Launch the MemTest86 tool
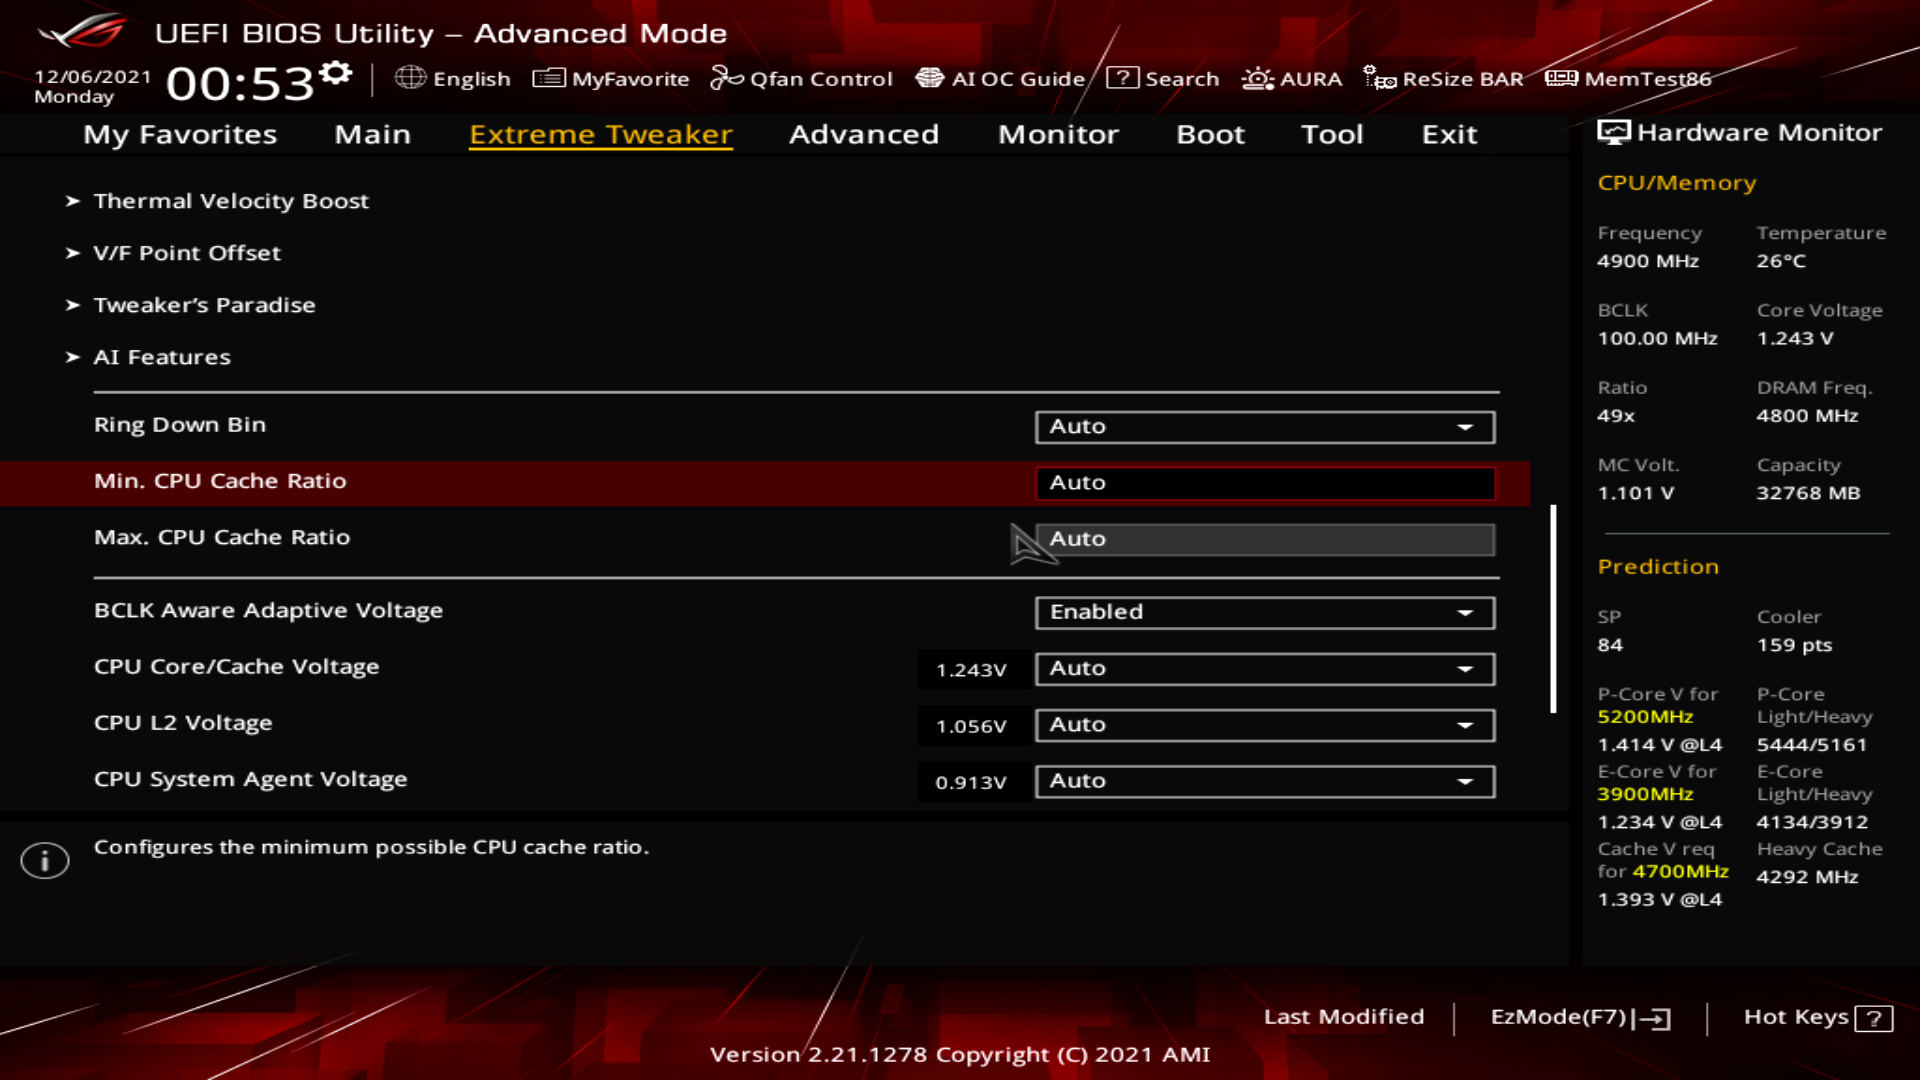 1628,78
